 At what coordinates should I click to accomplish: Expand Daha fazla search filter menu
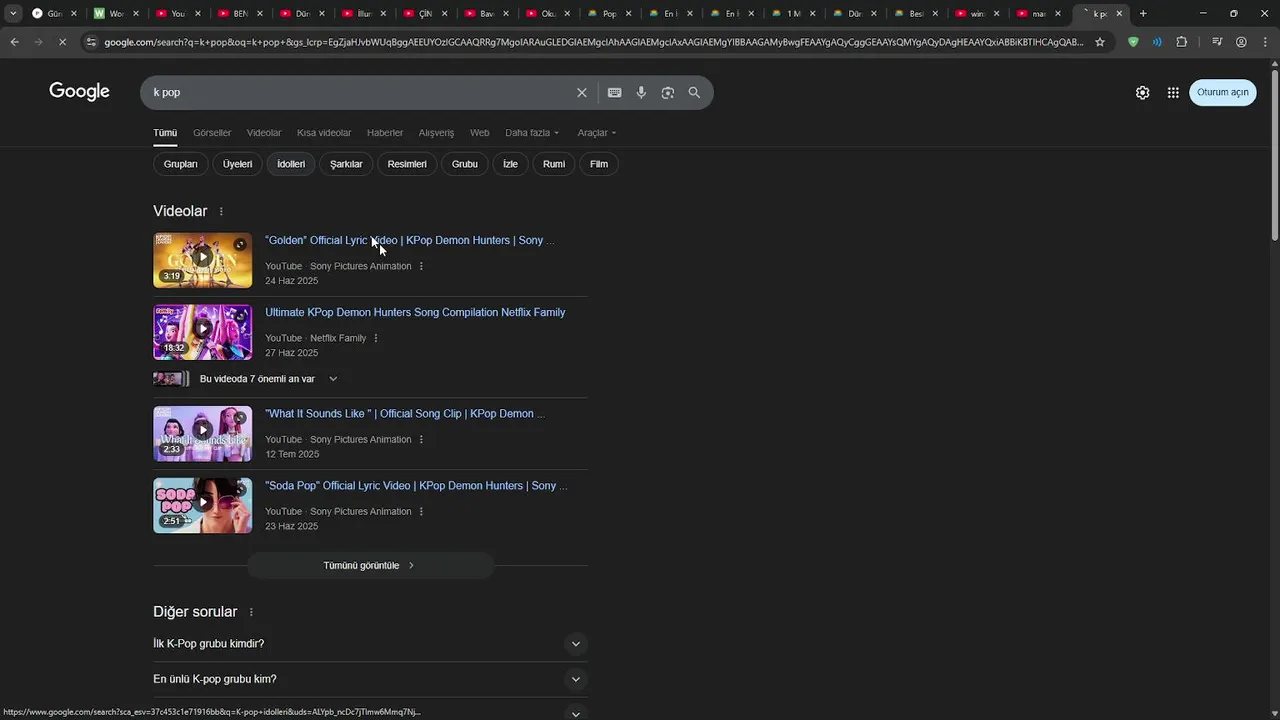point(532,132)
